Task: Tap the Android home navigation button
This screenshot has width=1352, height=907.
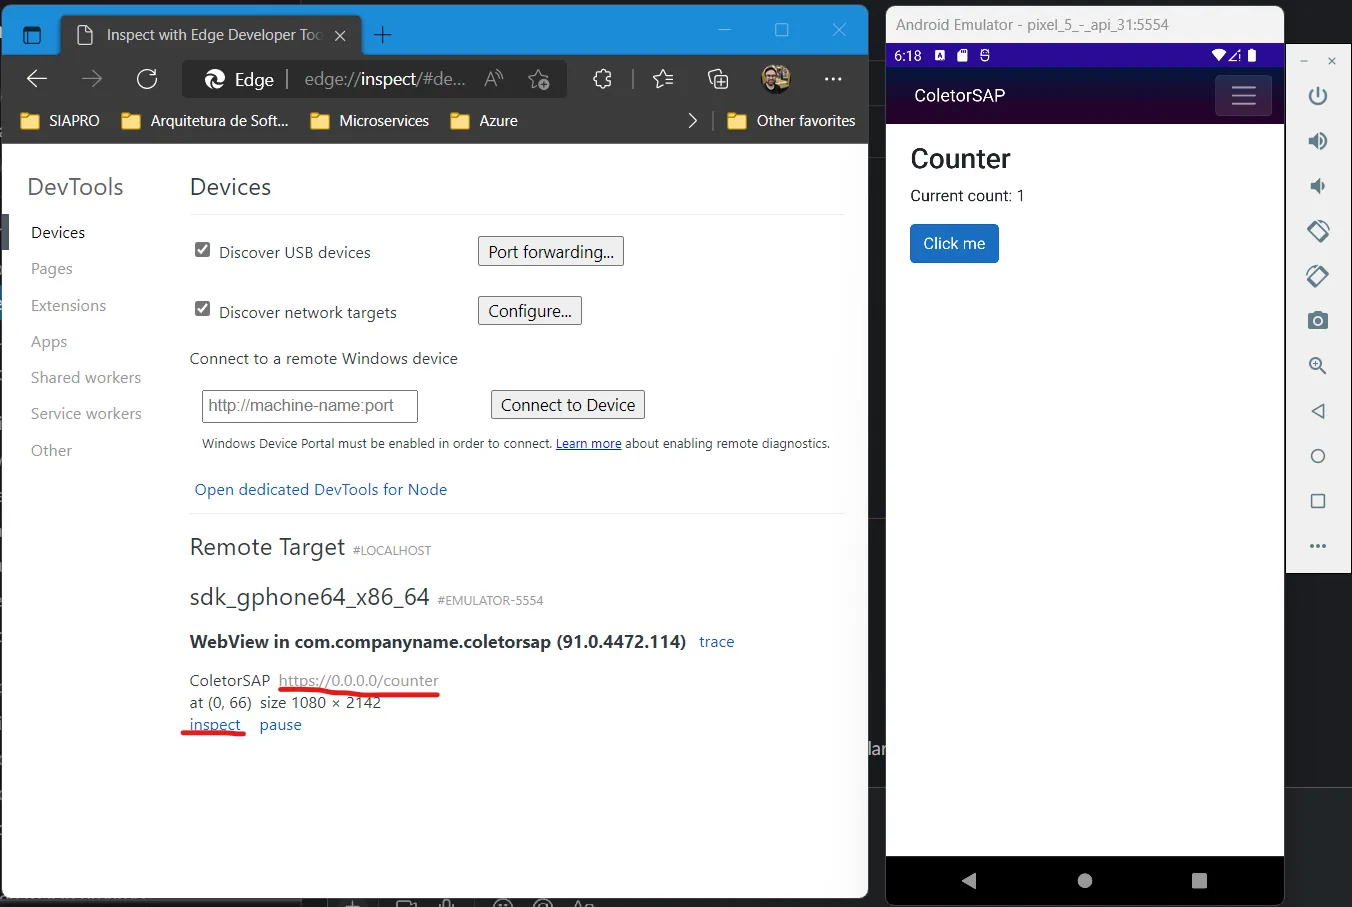Action: point(1085,881)
